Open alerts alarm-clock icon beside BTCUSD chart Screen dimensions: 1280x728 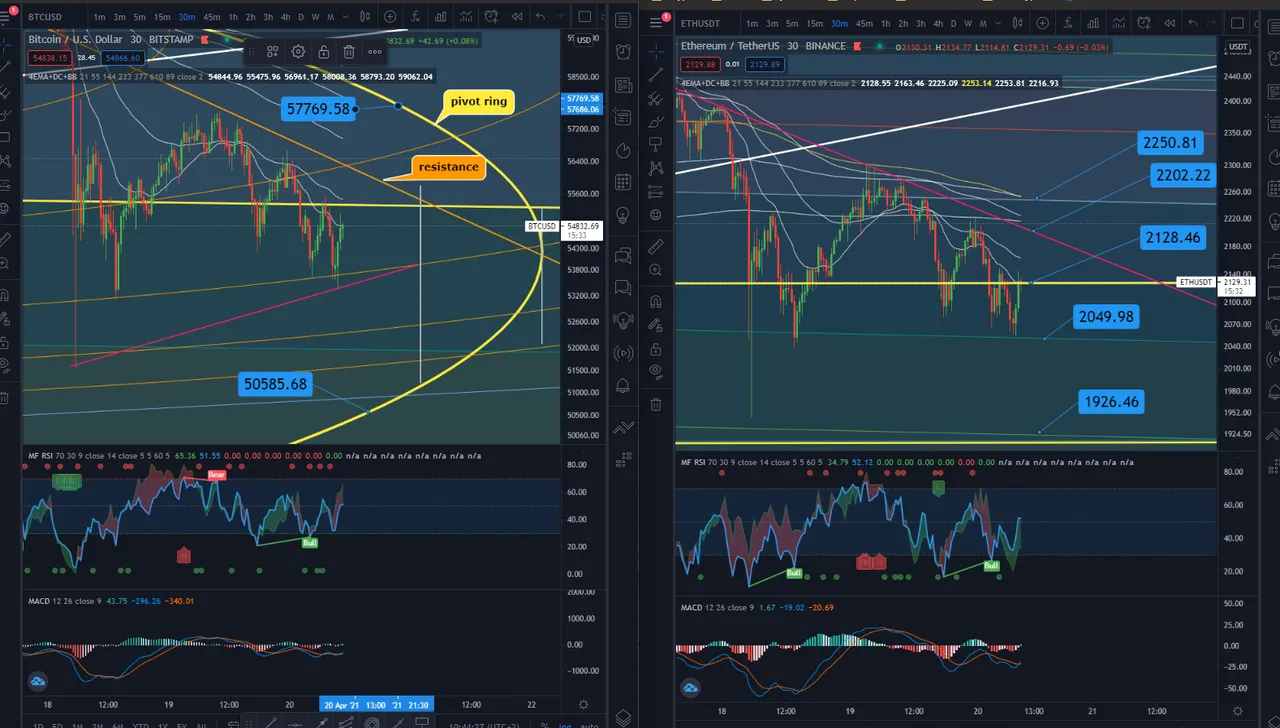pos(622,52)
